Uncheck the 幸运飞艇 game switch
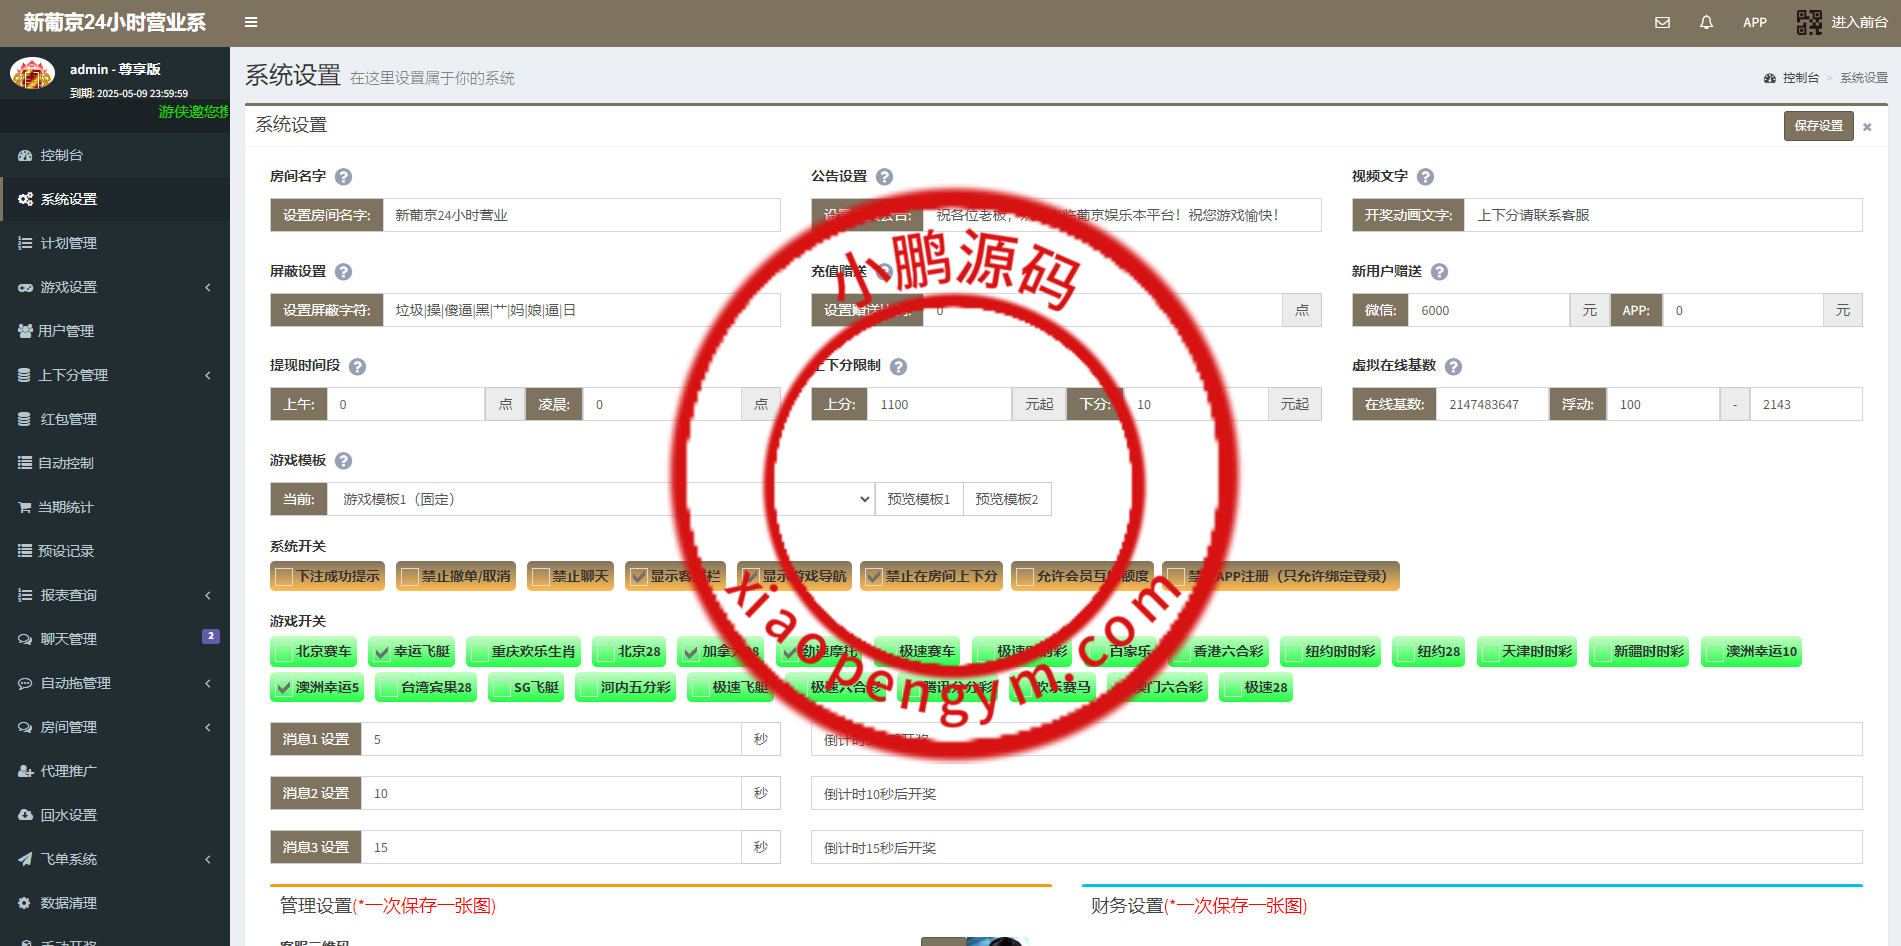The width and height of the screenshot is (1901, 946). 382,653
